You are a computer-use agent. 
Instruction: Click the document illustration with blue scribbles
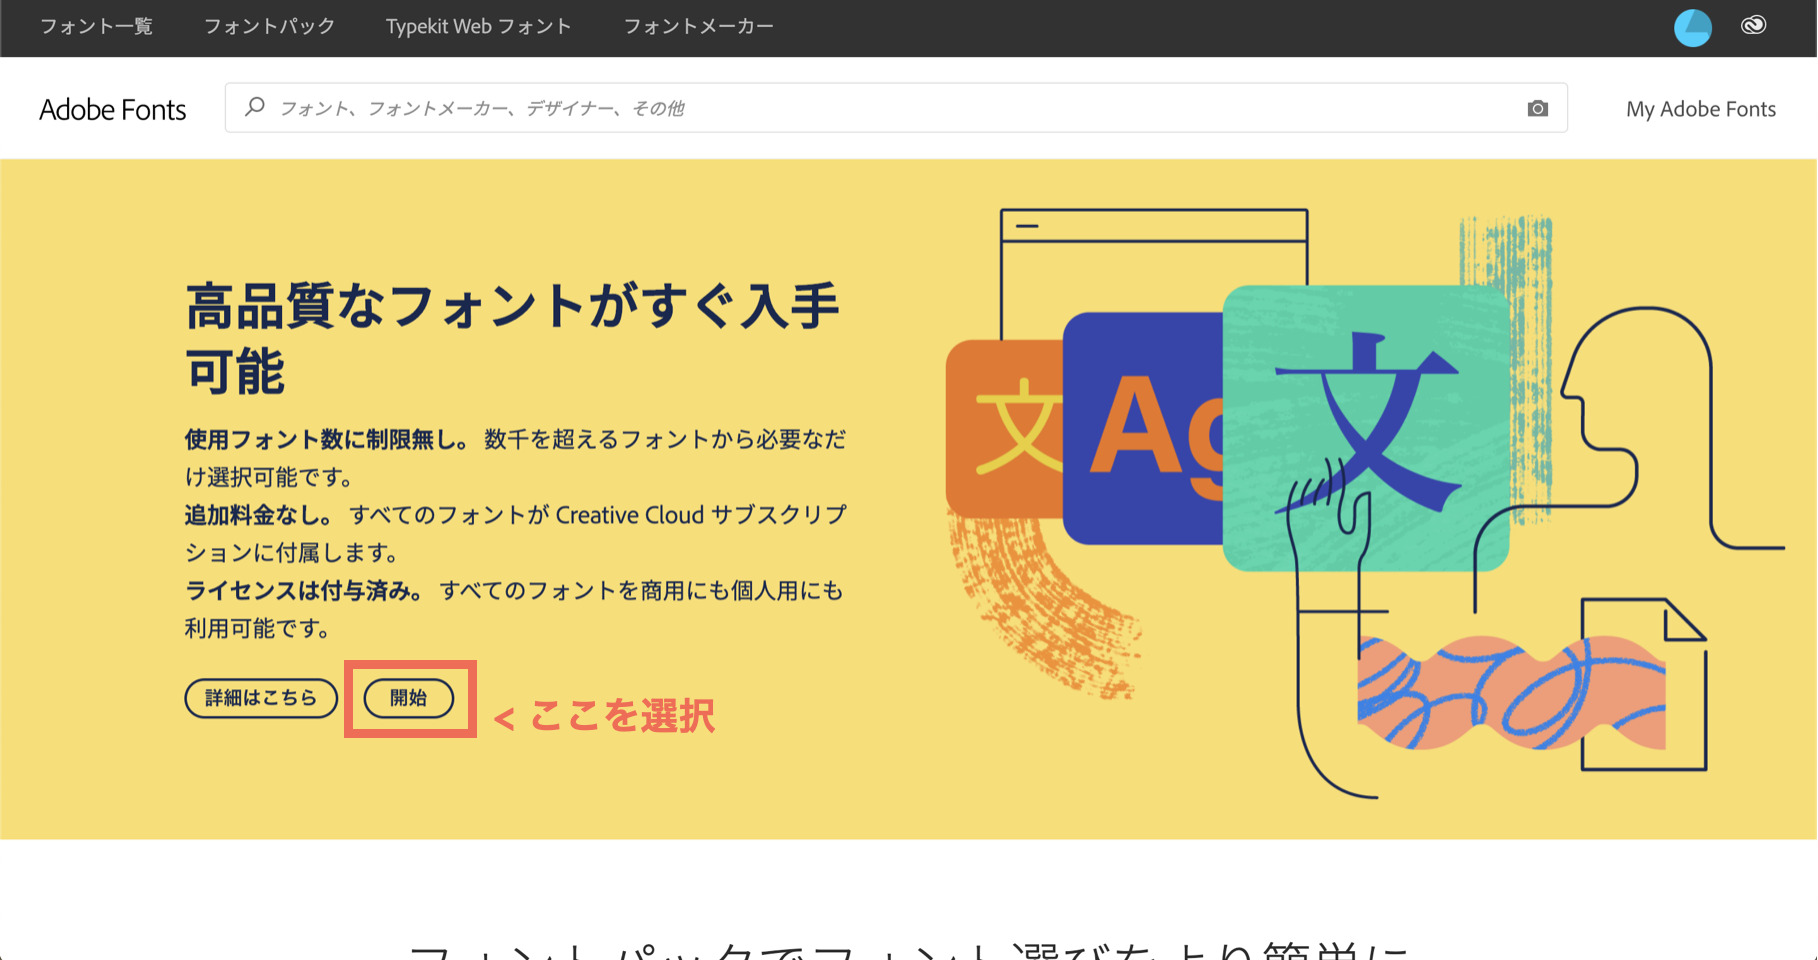tap(1640, 690)
